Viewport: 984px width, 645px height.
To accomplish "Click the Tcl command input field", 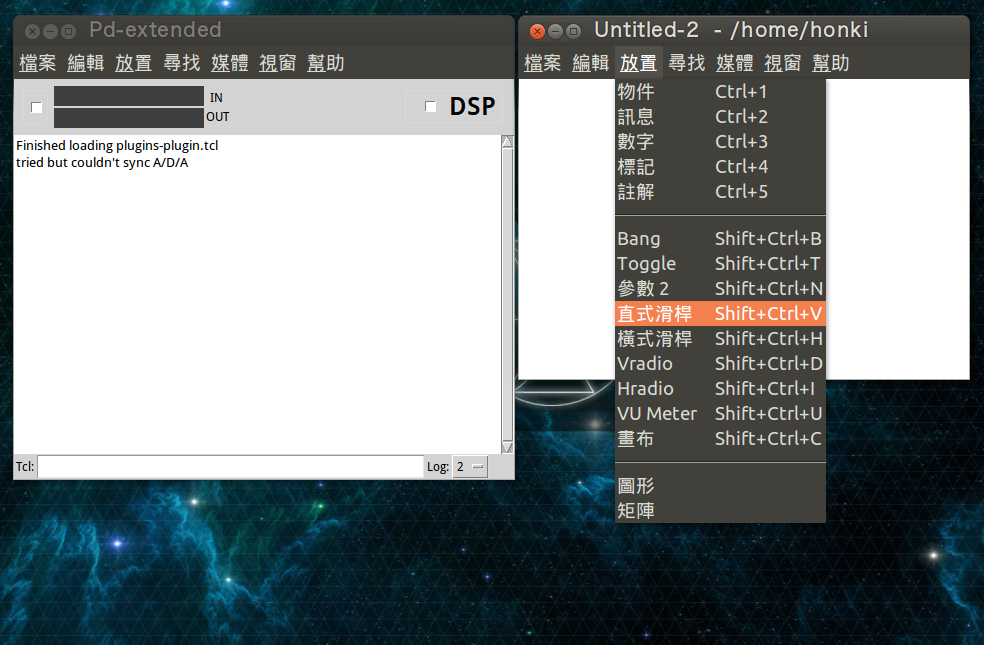I will click(231, 467).
